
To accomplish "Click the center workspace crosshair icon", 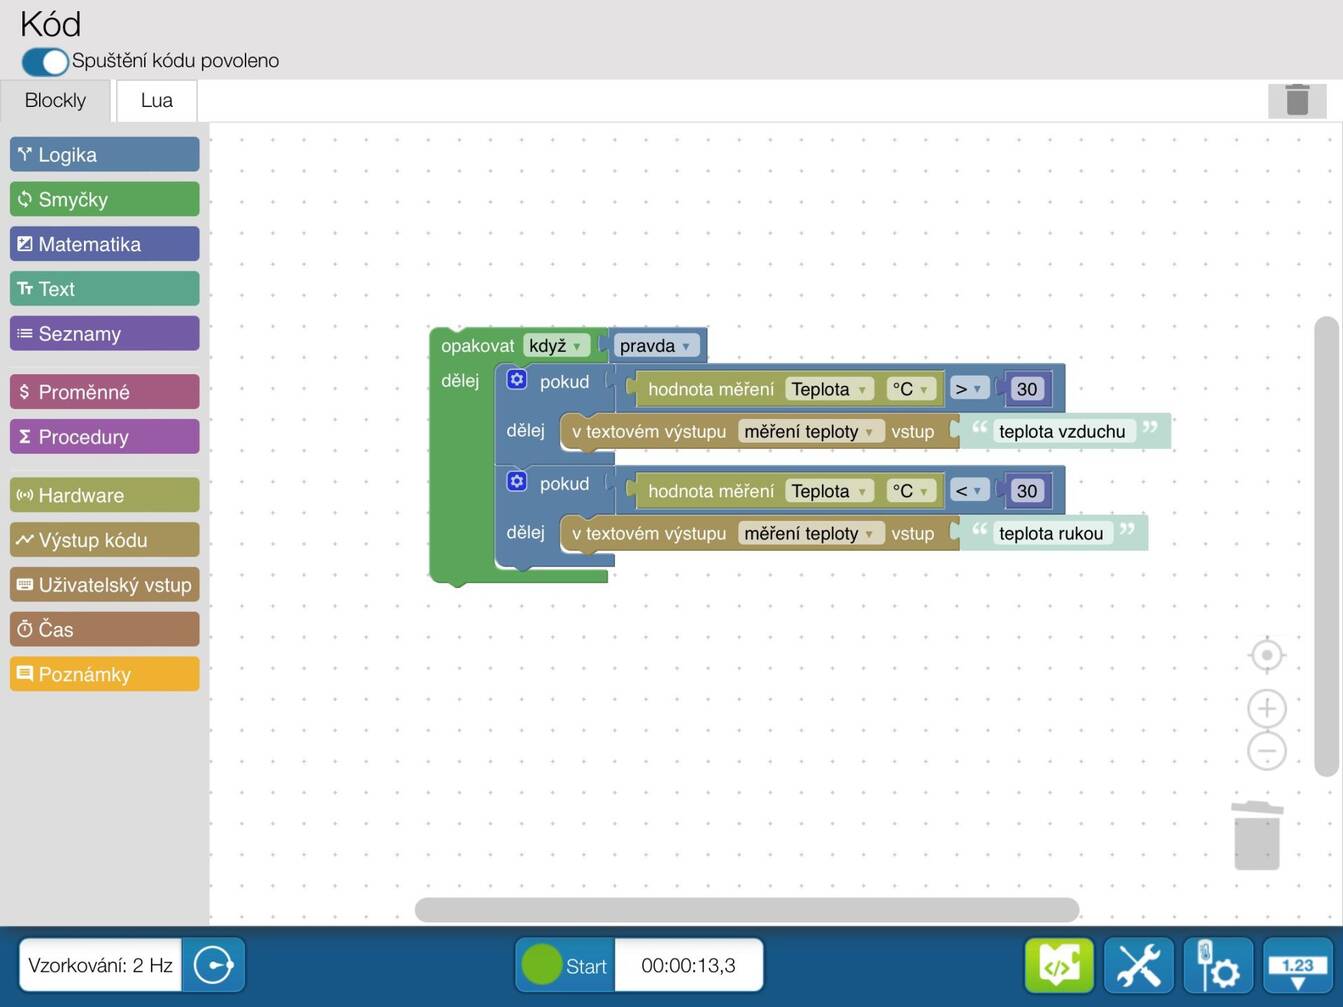I will click(1267, 655).
